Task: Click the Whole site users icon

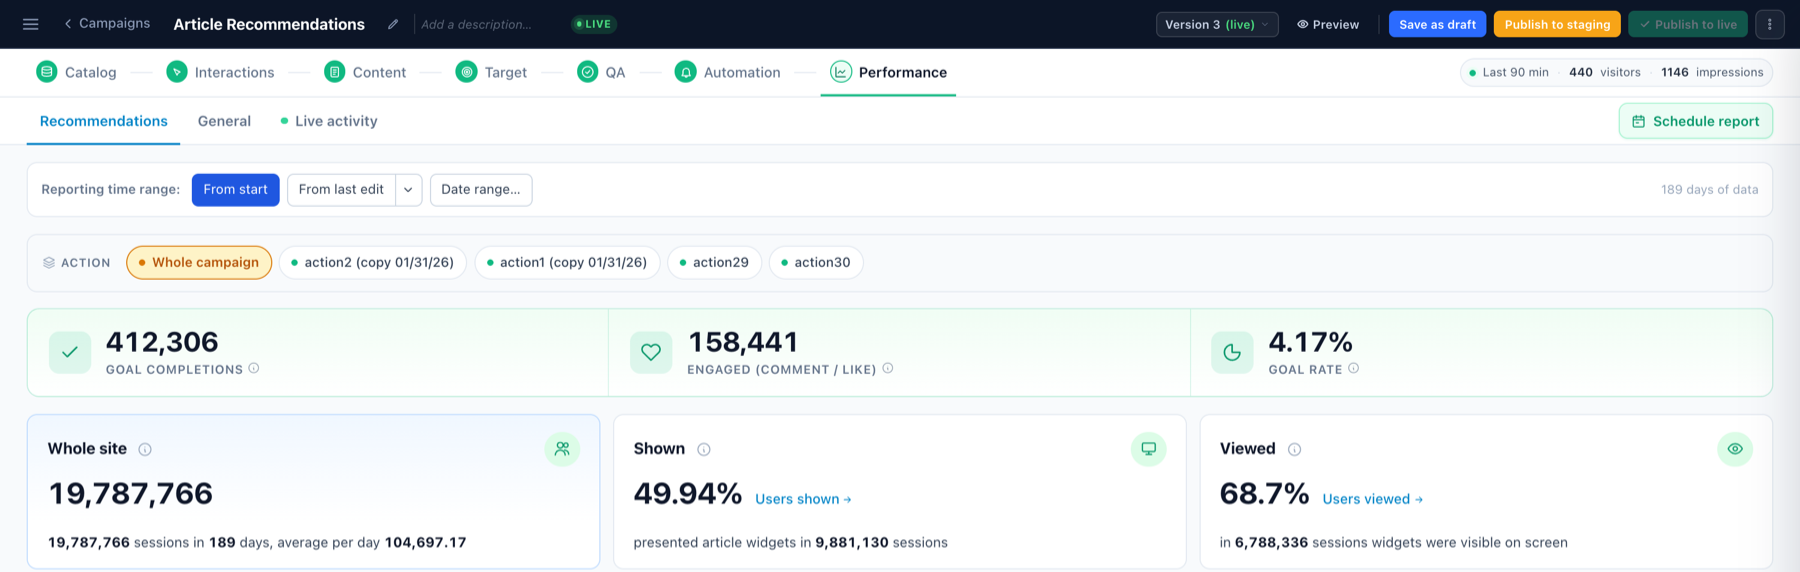Action: pyautogui.click(x=562, y=449)
